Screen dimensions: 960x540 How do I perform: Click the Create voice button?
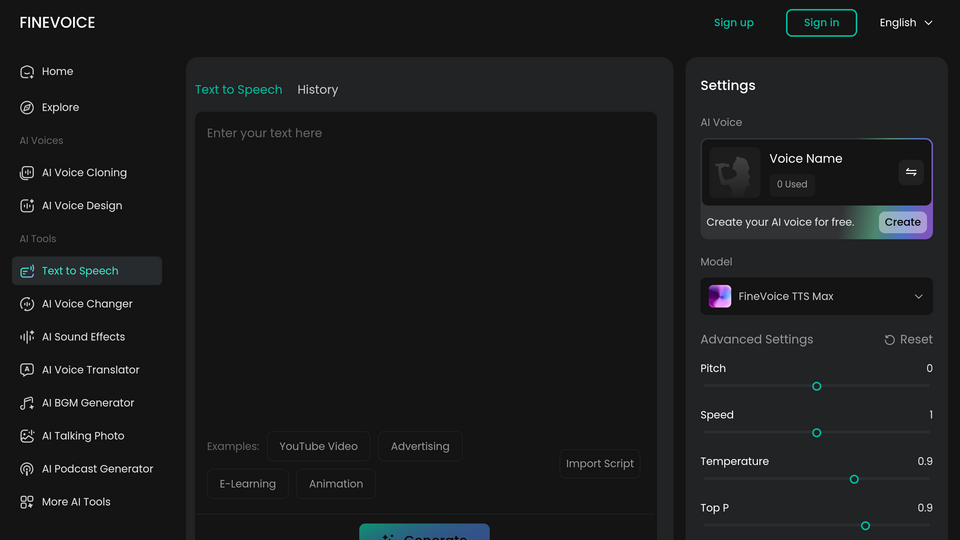(x=902, y=222)
